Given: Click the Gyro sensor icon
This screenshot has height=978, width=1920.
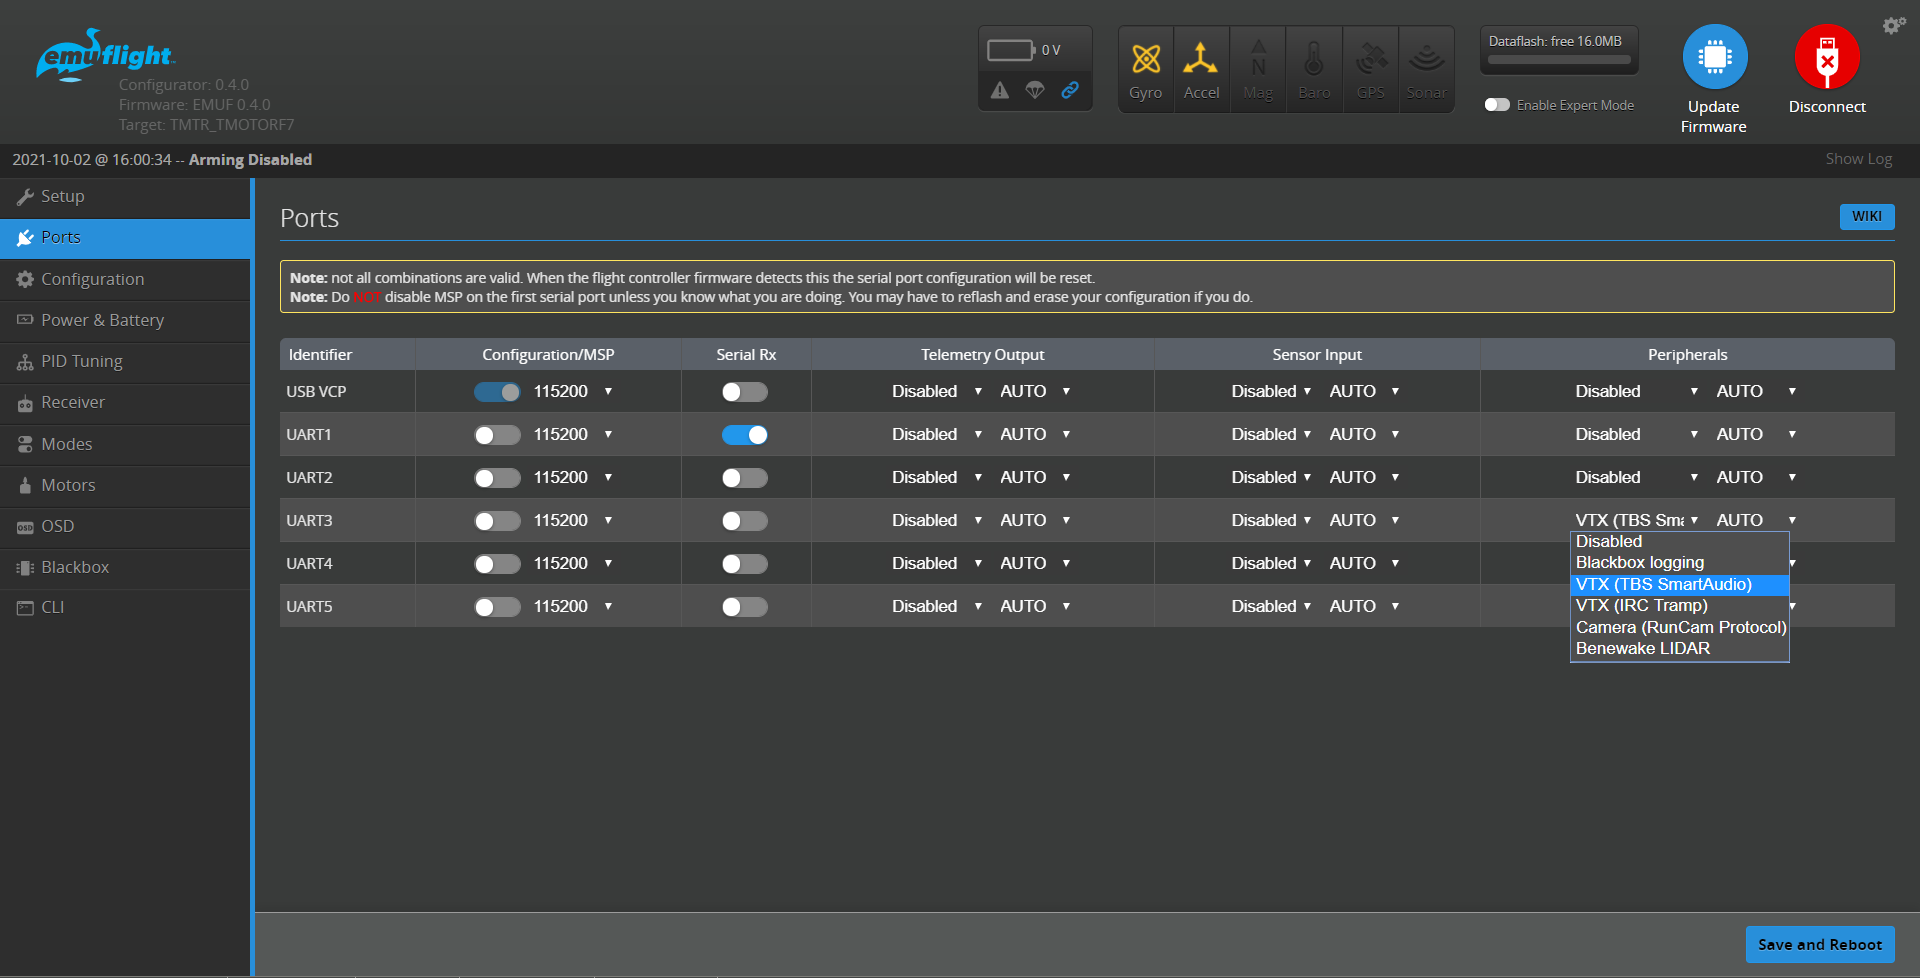Looking at the screenshot, I should [x=1145, y=60].
